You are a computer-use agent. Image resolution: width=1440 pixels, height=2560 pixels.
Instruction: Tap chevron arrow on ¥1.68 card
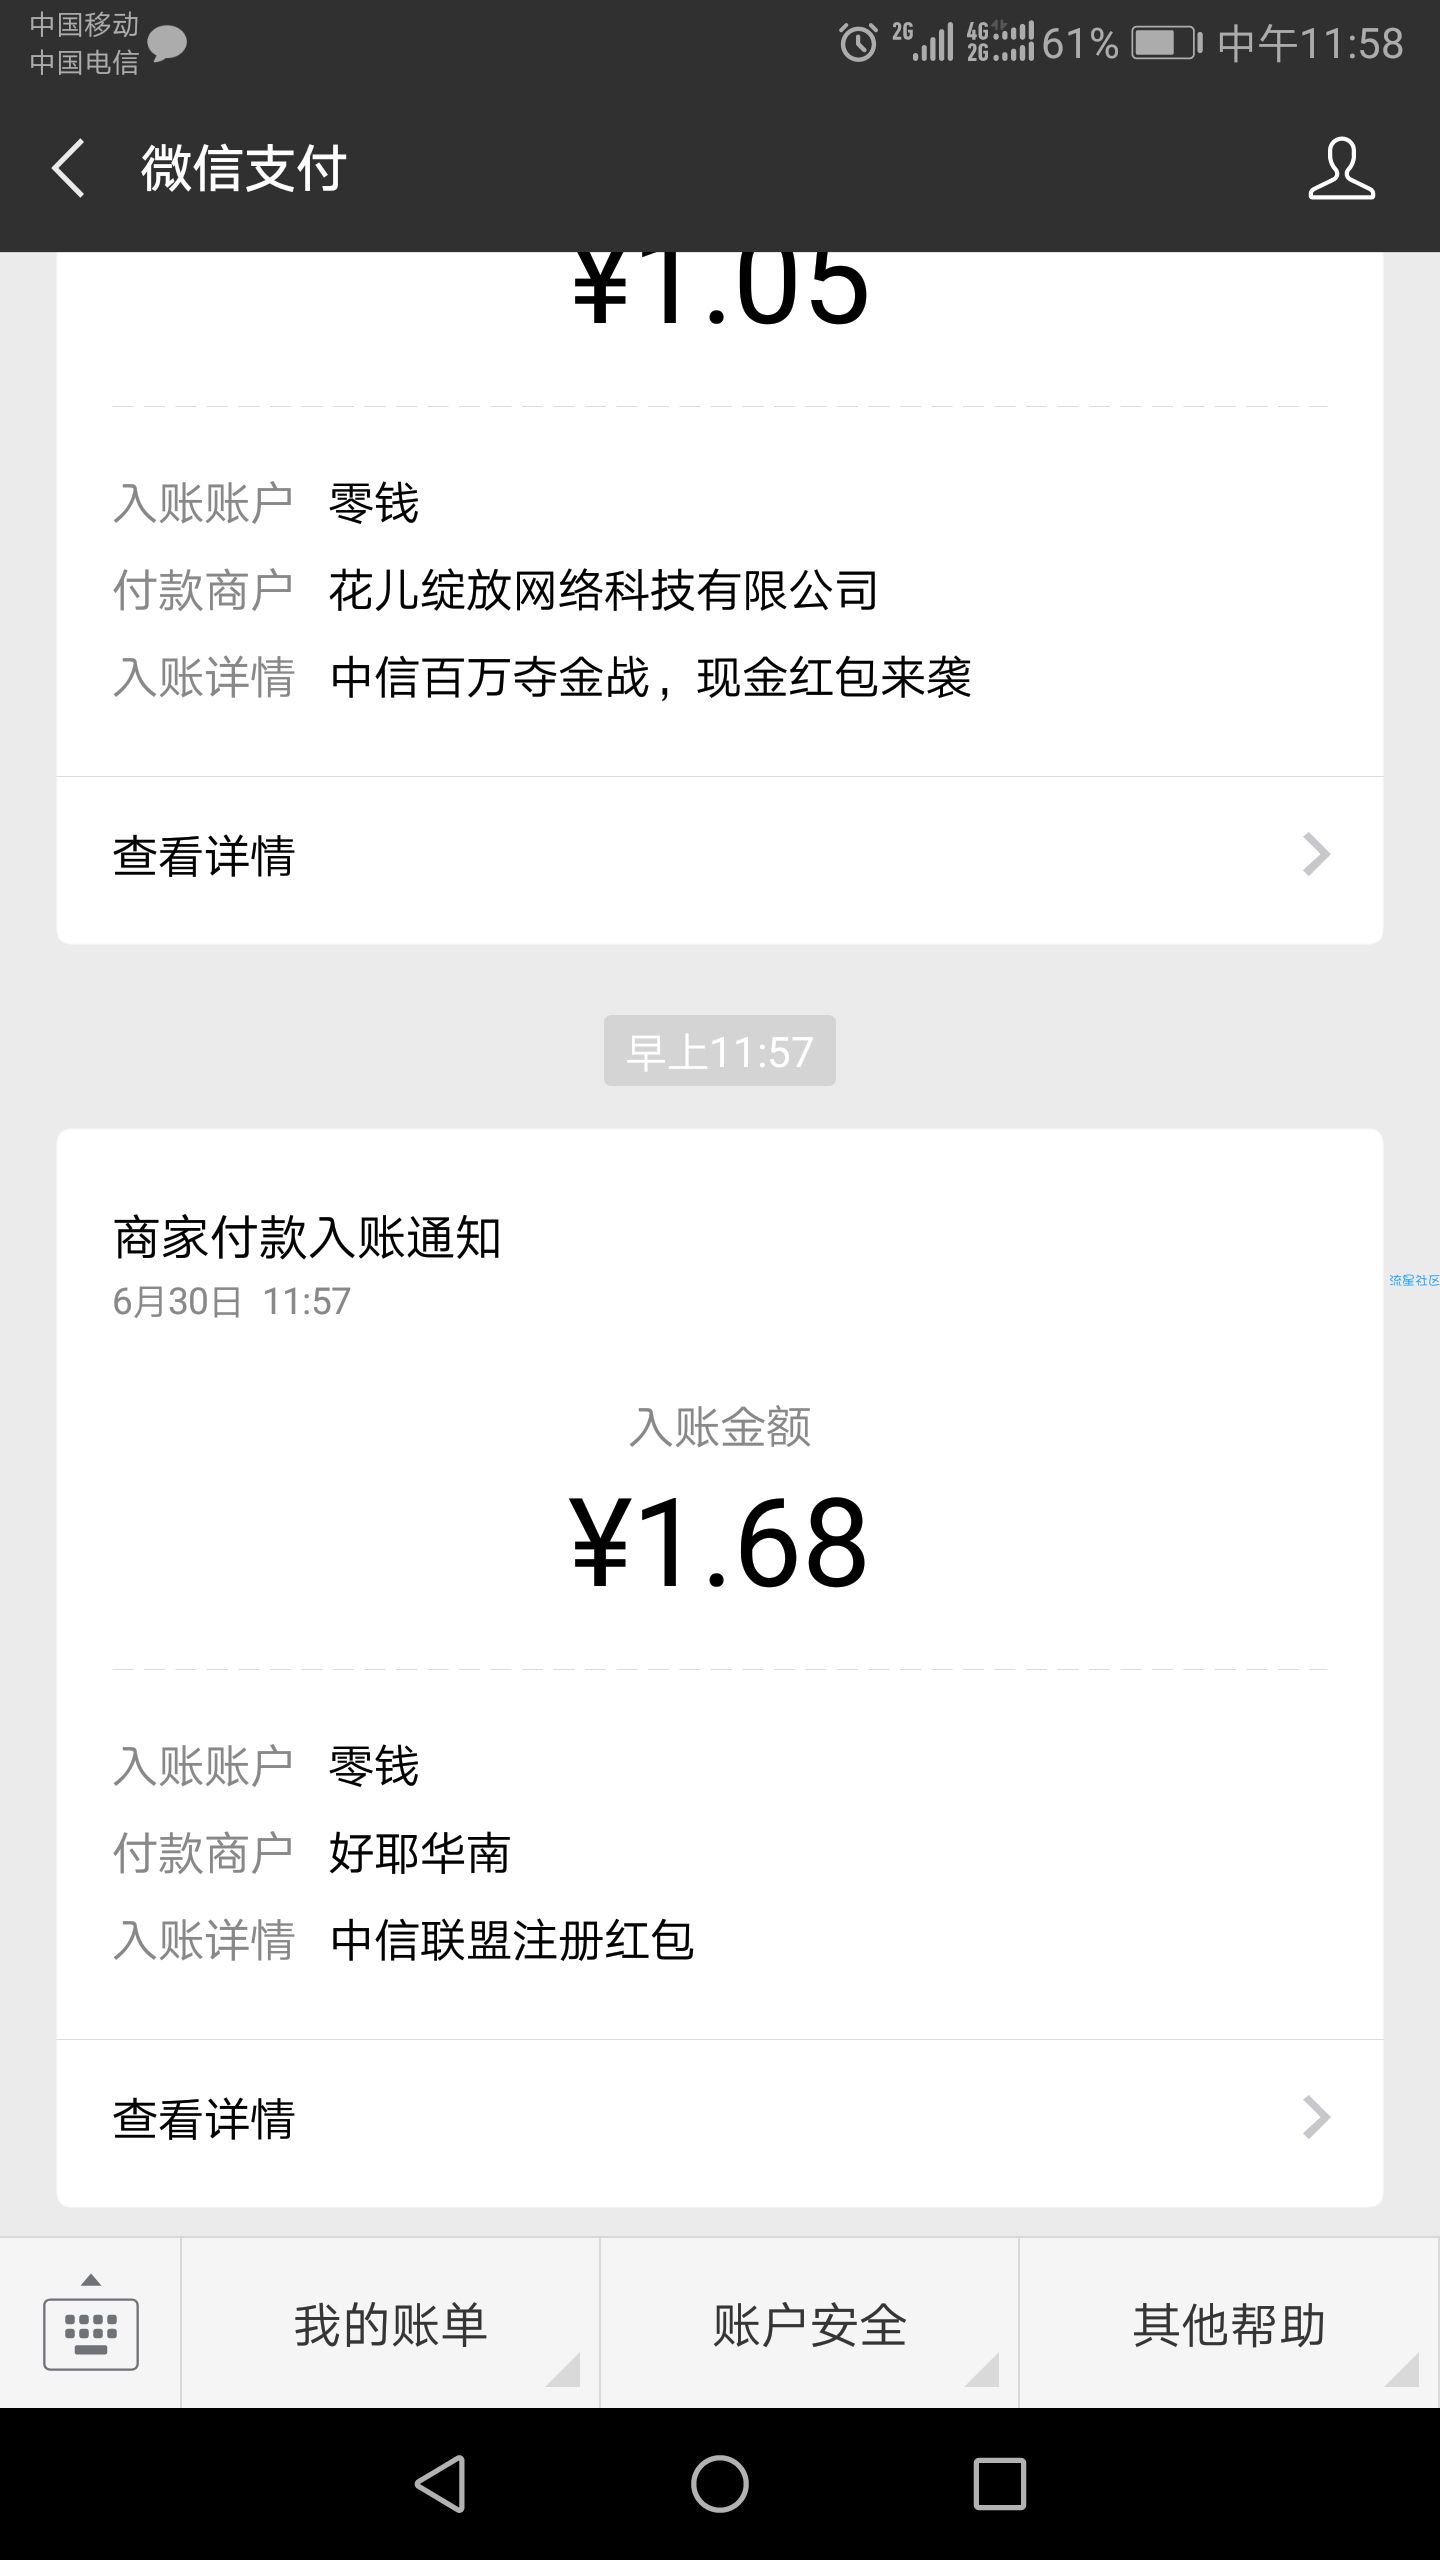click(x=1316, y=2118)
